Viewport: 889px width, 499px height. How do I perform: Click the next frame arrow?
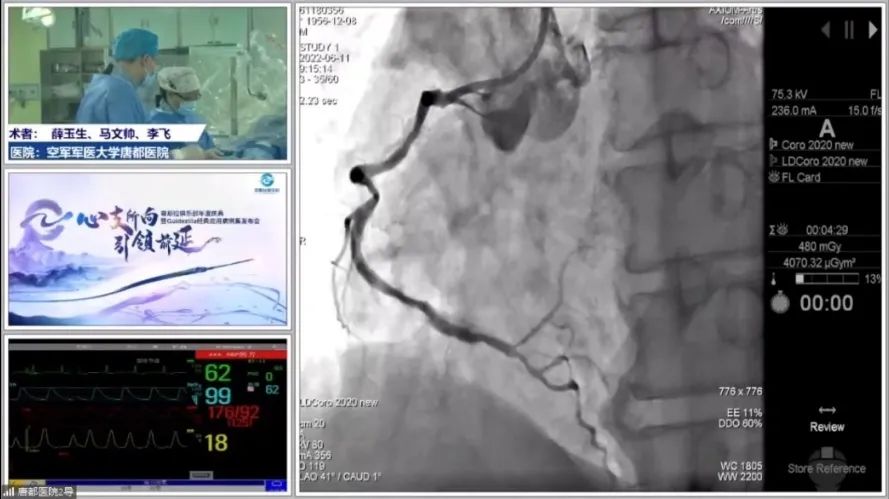[871, 30]
